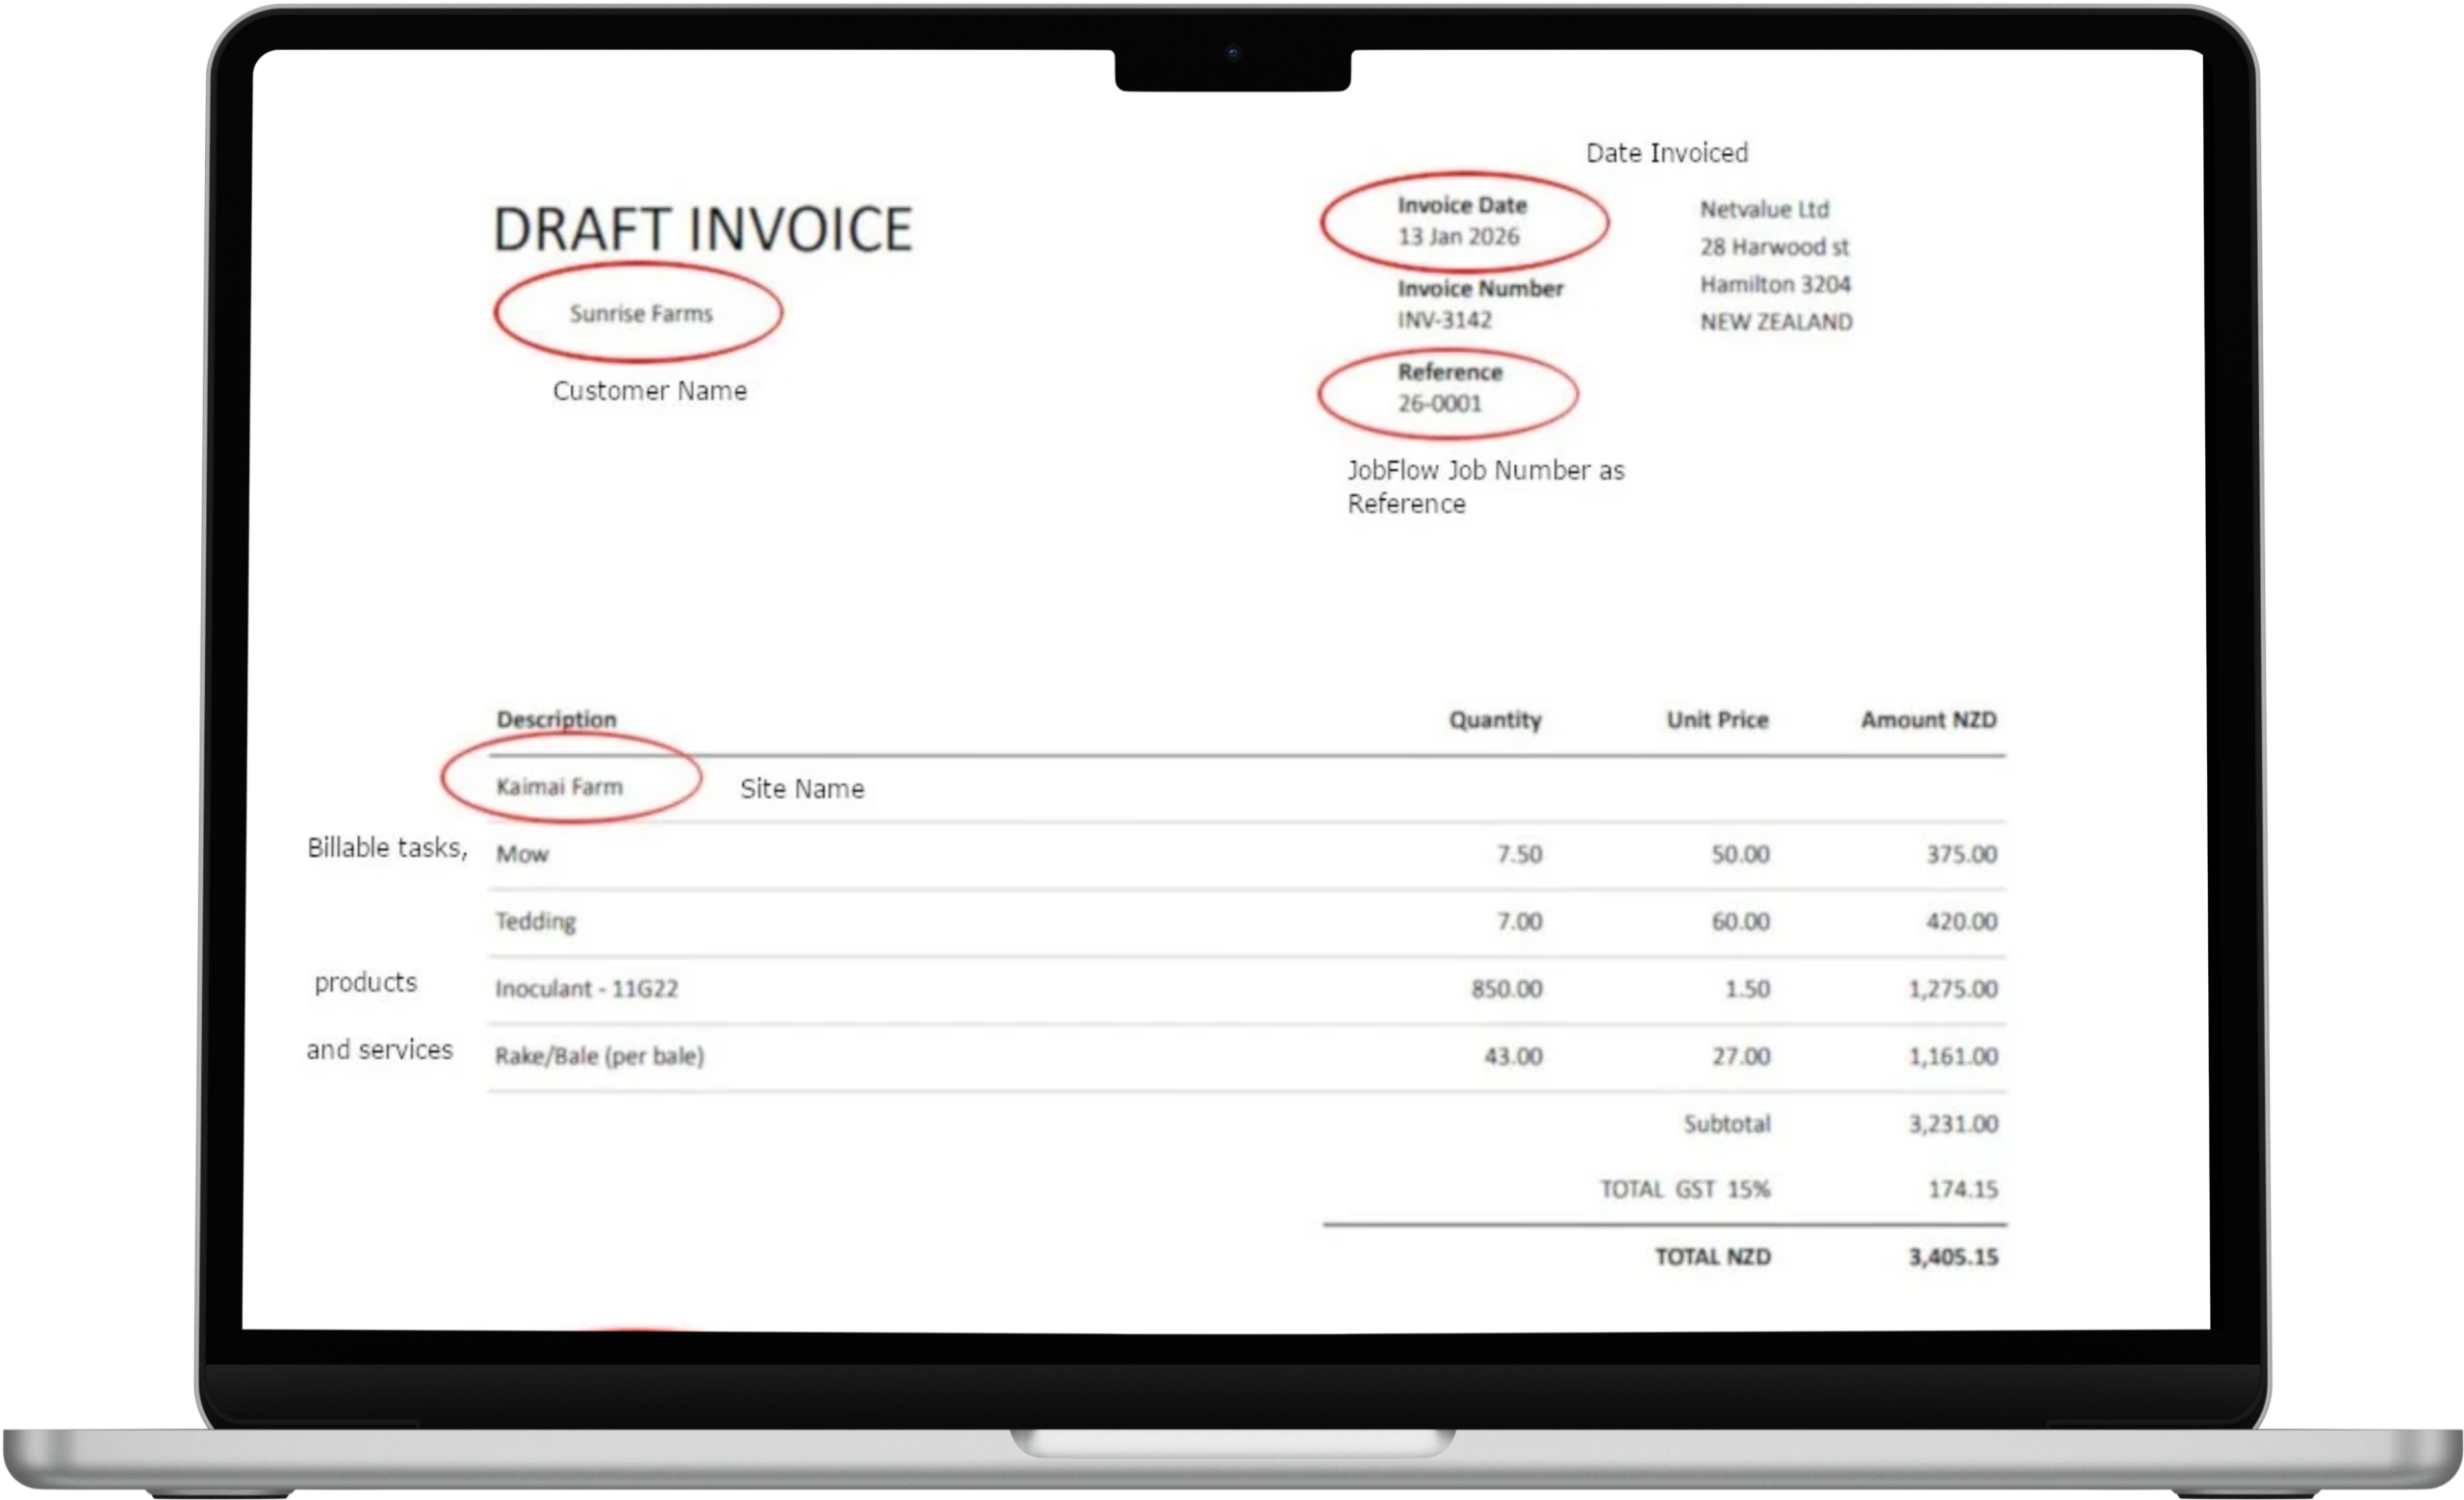2464x1500 pixels.
Task: Click the Netvalue Ltd company name
Action: pos(1764,210)
